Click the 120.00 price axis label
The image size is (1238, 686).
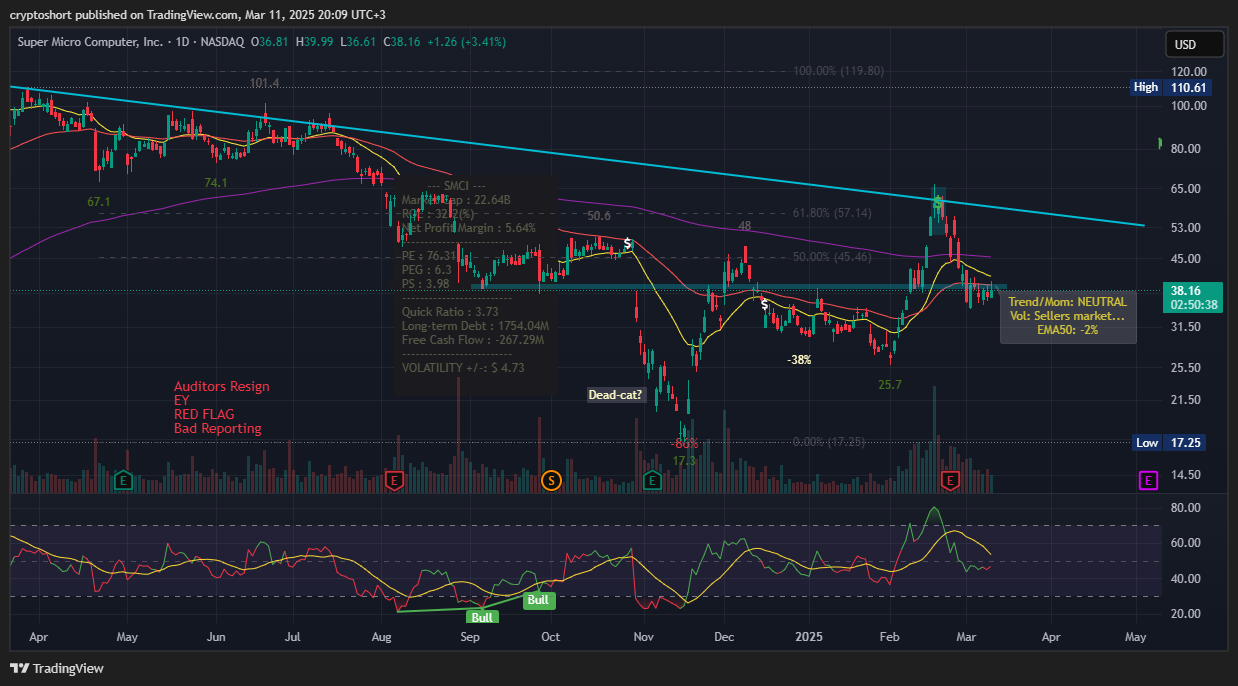pyautogui.click(x=1187, y=72)
